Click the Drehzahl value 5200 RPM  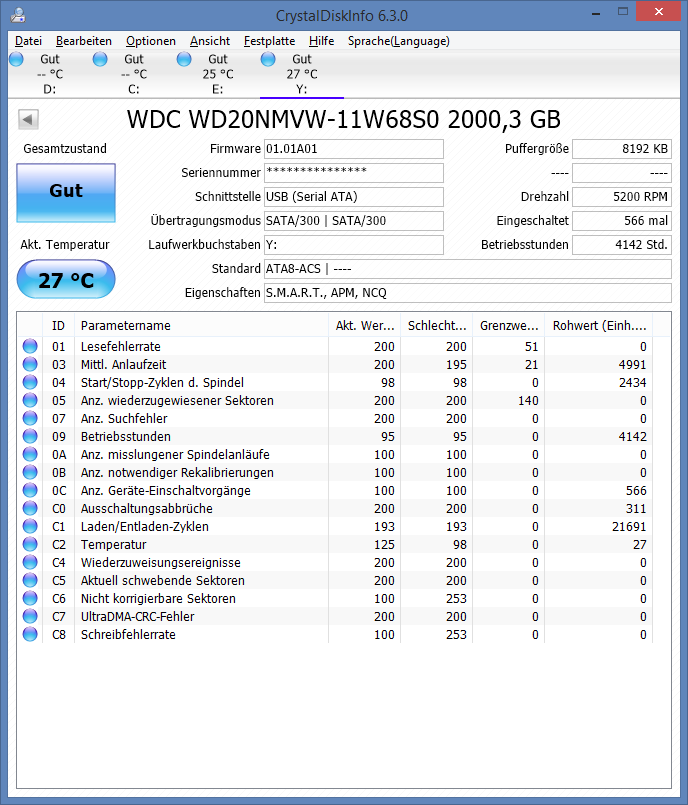tap(622, 197)
